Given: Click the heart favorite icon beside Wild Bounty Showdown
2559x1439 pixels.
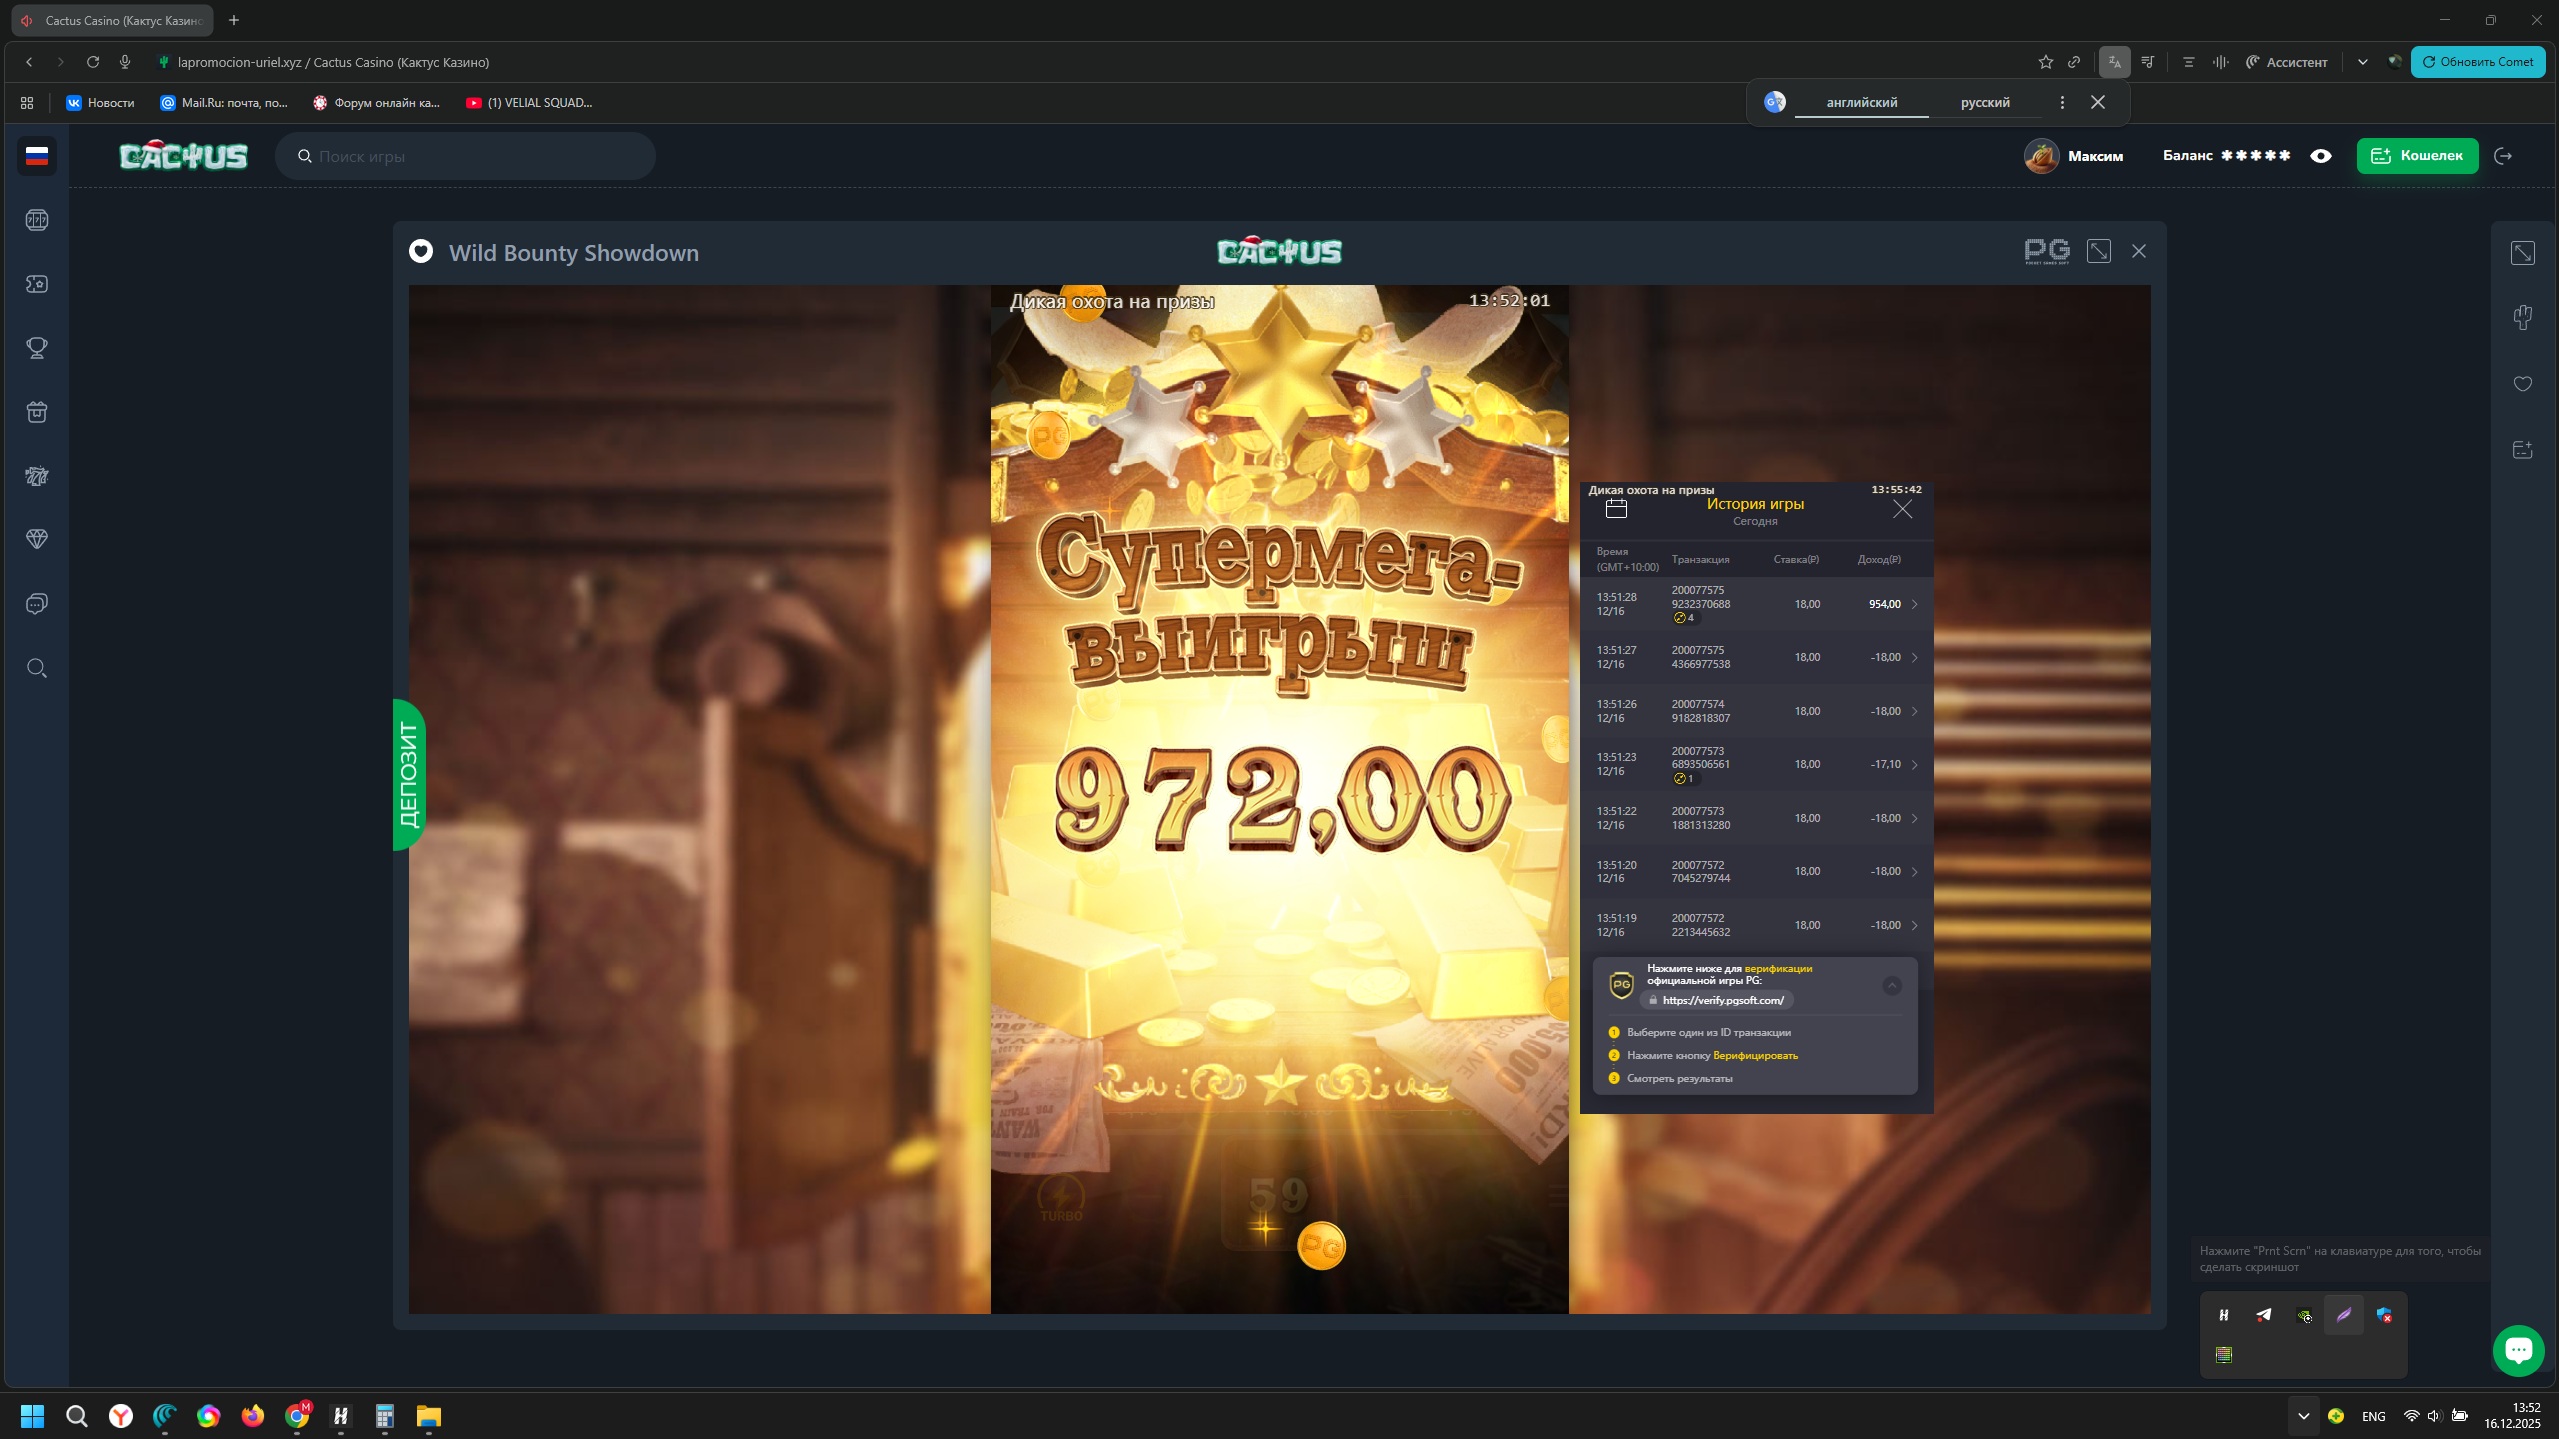Looking at the screenshot, I should 421,252.
